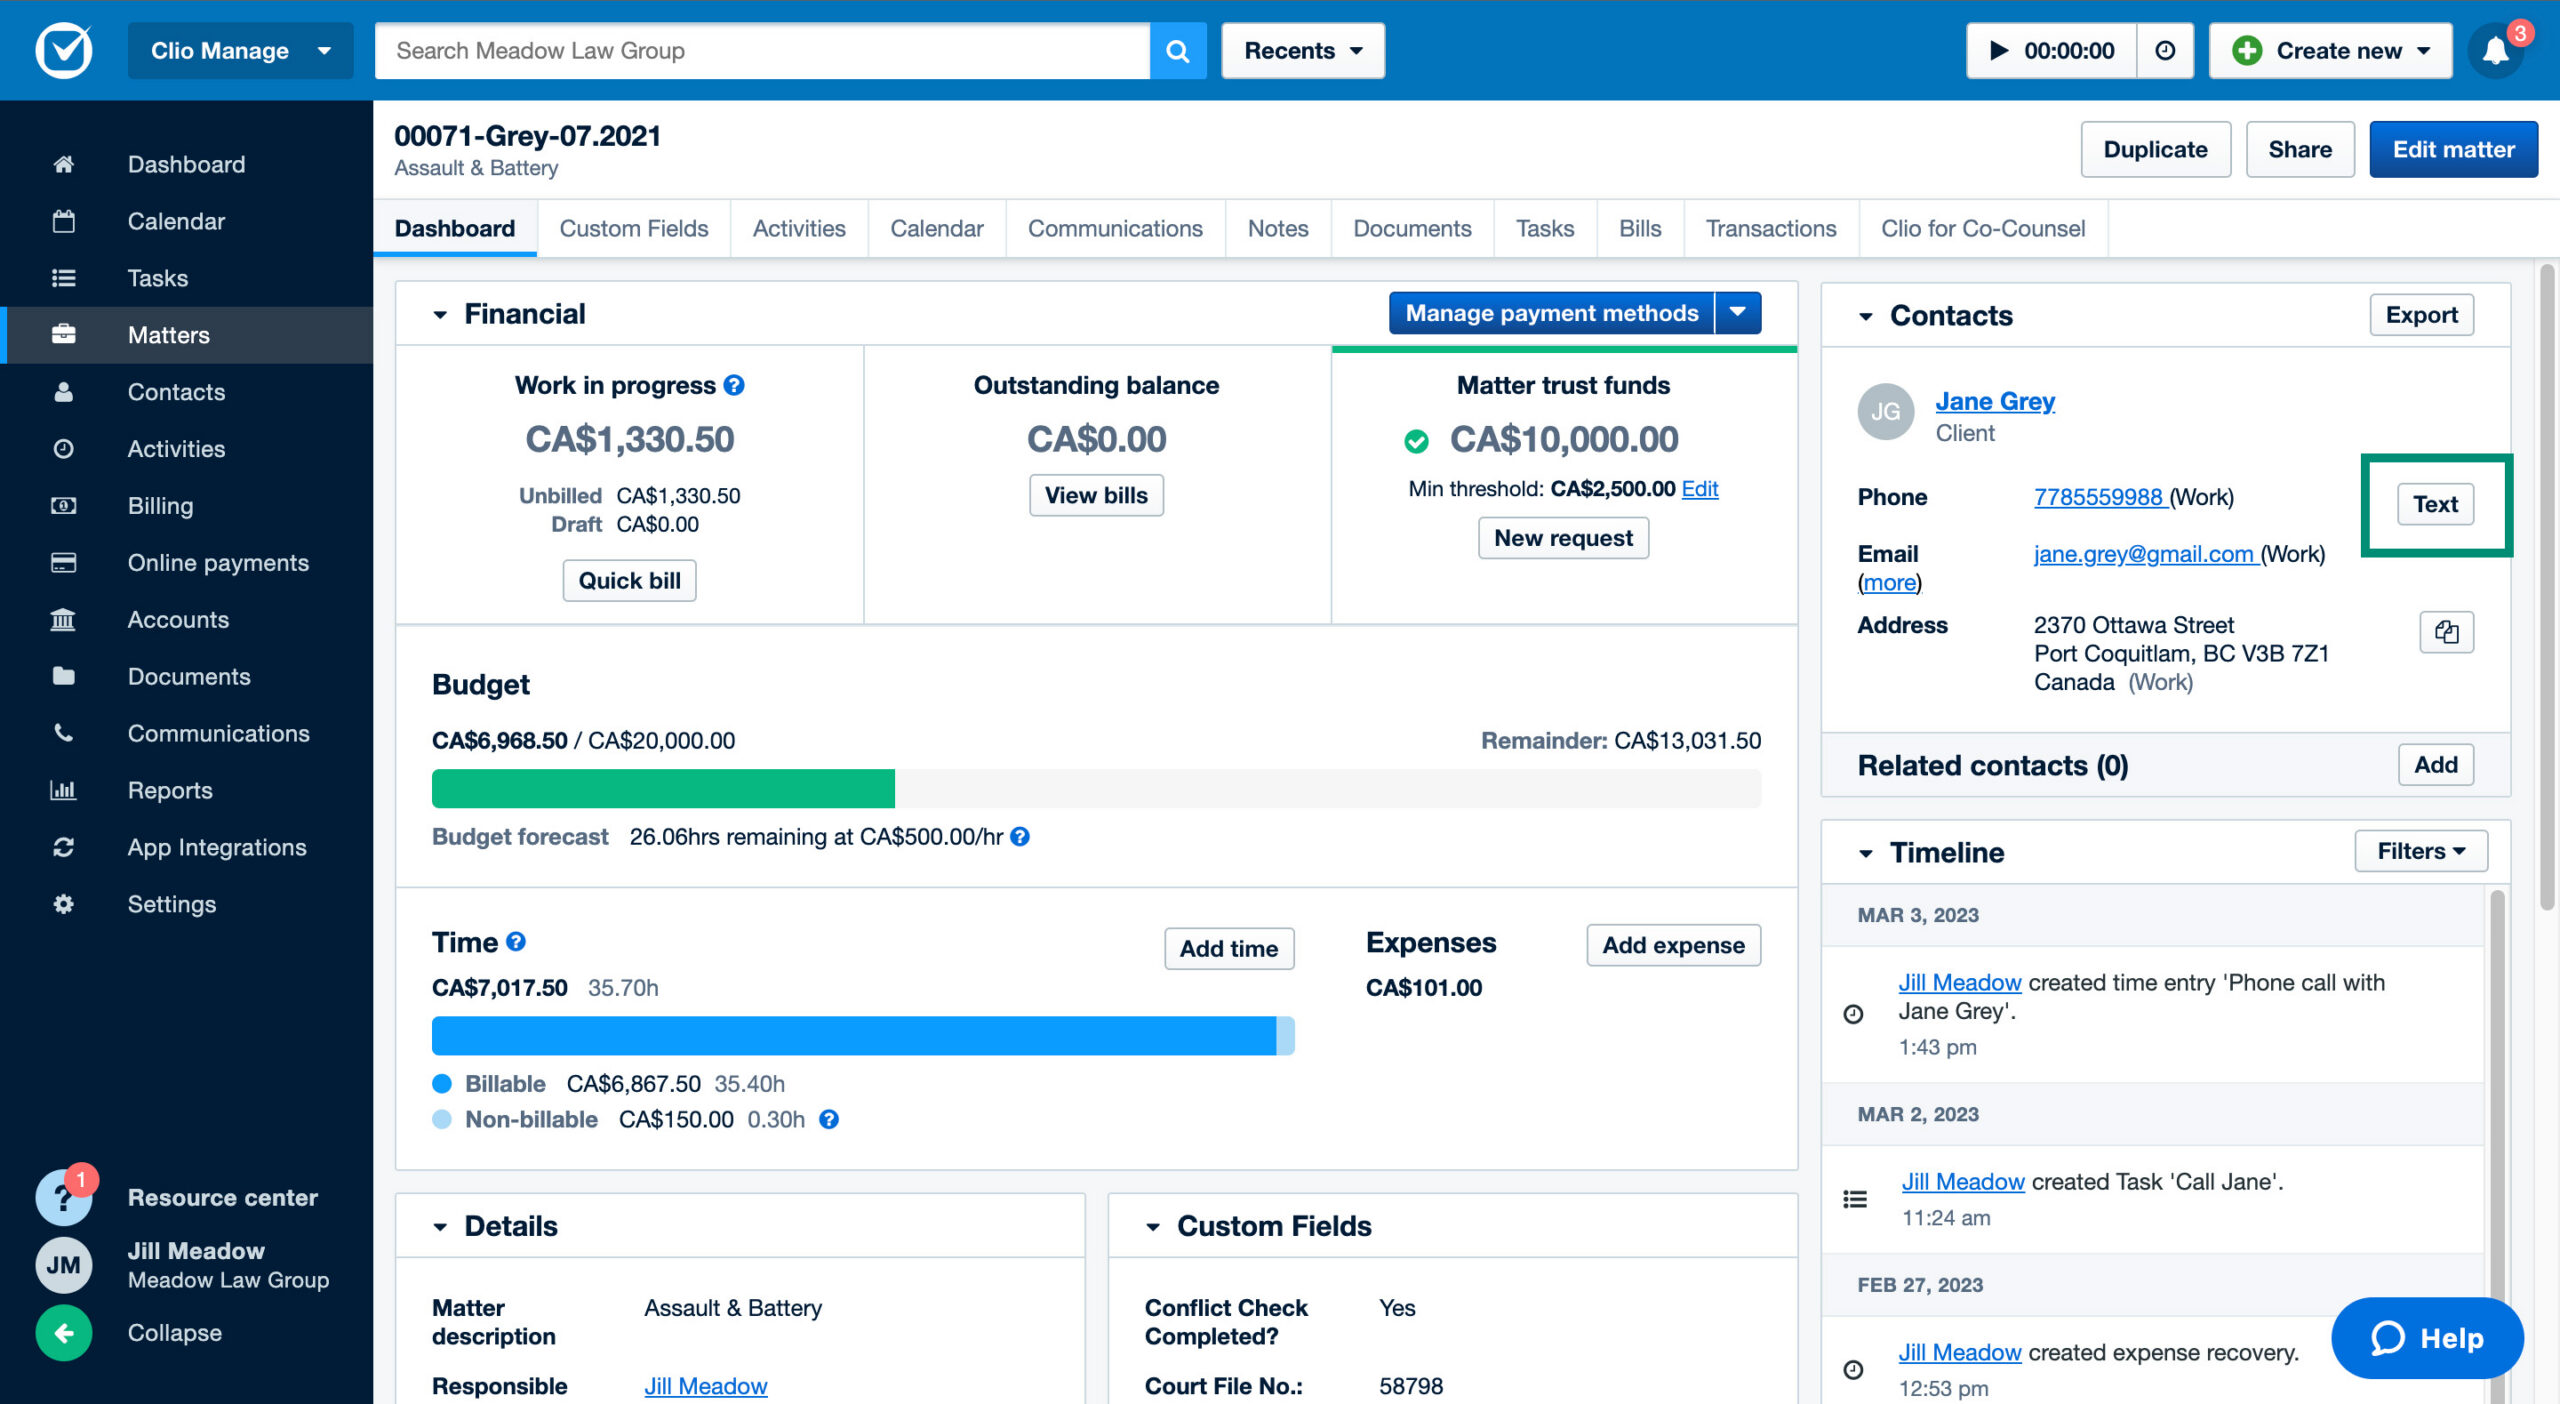Click the Work in progress help icon

(734, 385)
